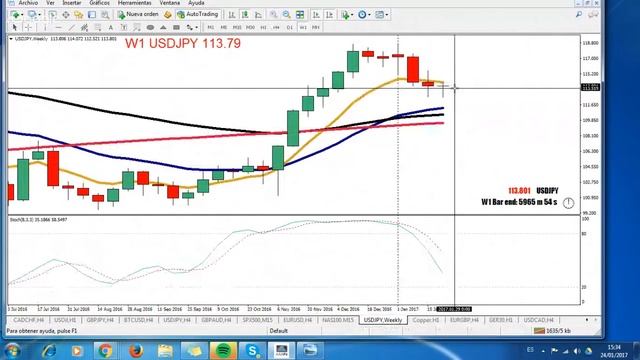The height and width of the screenshot is (360, 640).
Task: Open the Gráficos menu
Action: pyautogui.click(x=100, y=3)
